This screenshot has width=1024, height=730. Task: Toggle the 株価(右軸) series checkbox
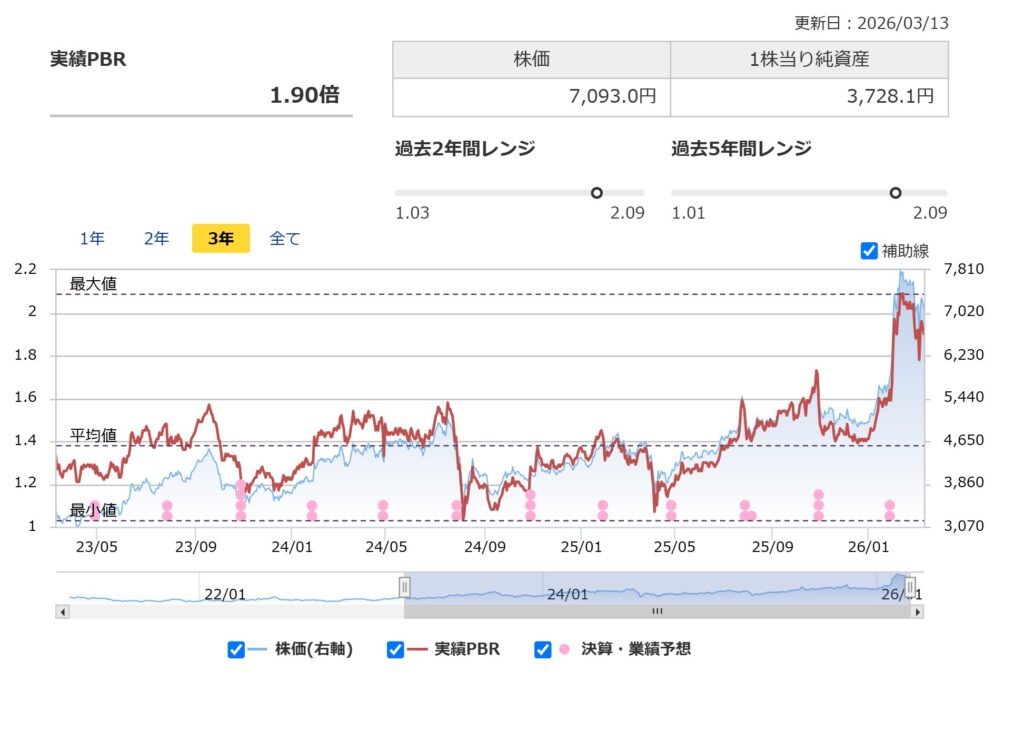click(x=236, y=650)
